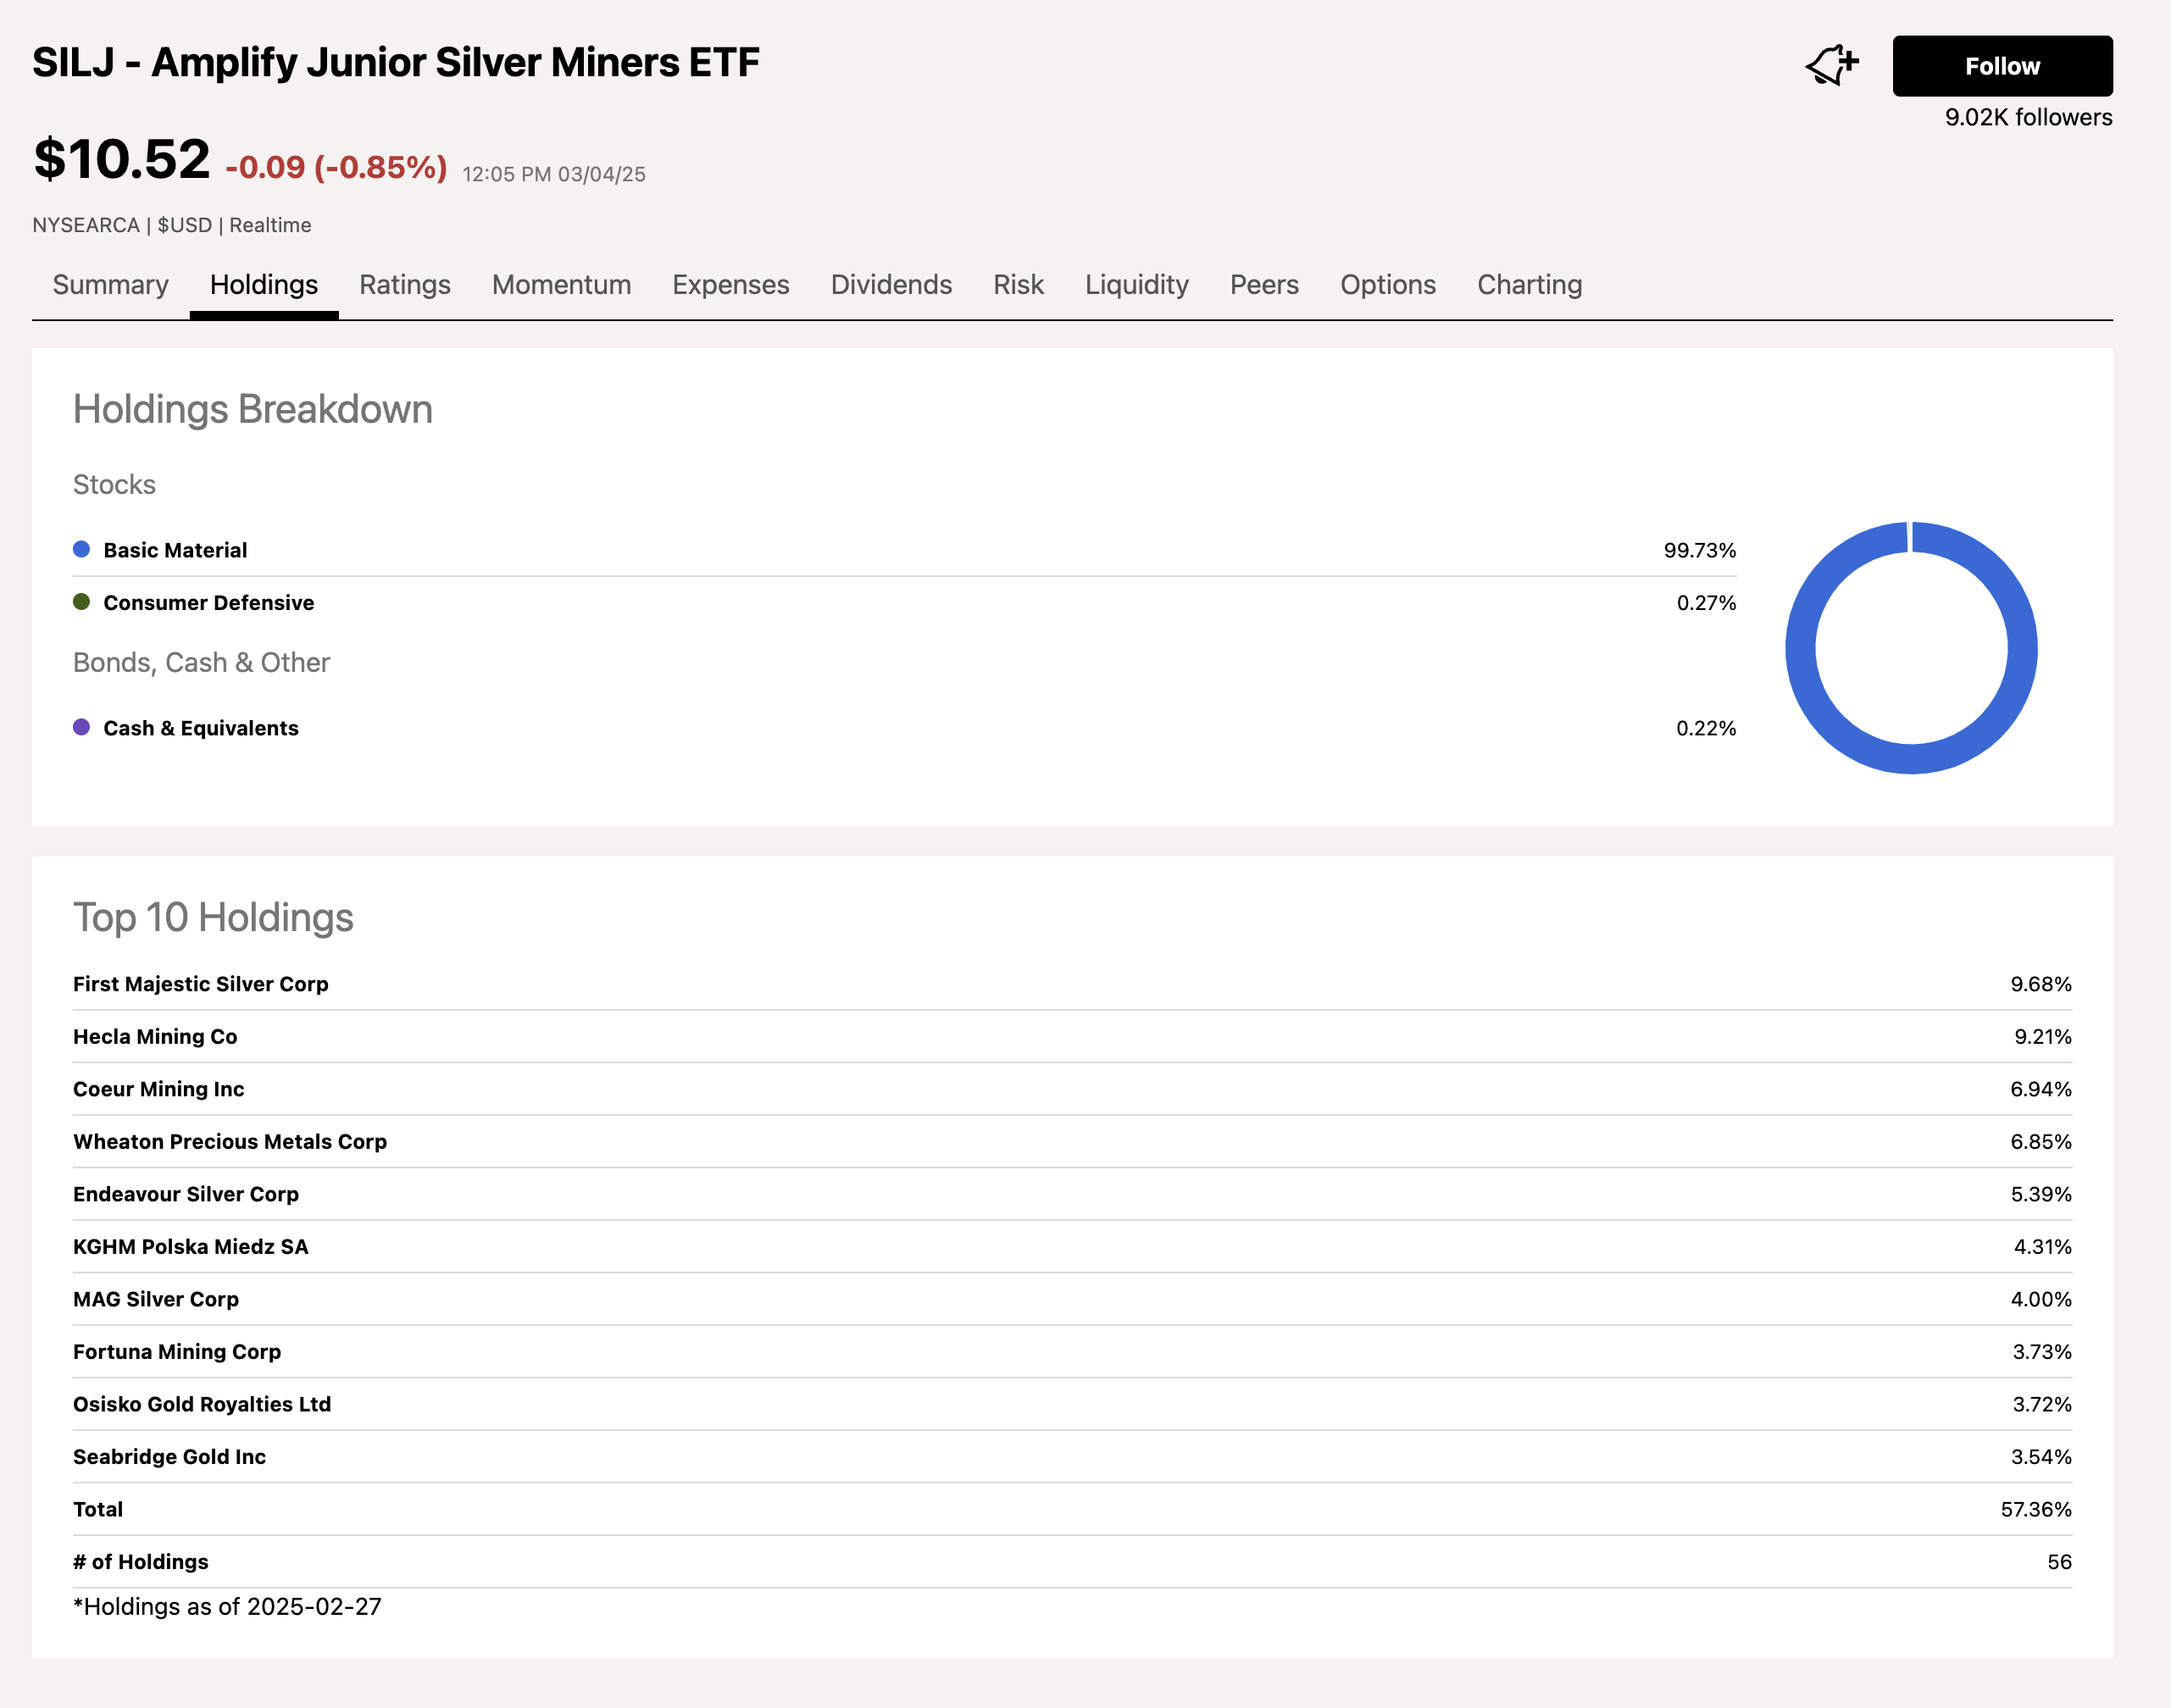
Task: Go to the Expenses tab
Action: [x=730, y=285]
